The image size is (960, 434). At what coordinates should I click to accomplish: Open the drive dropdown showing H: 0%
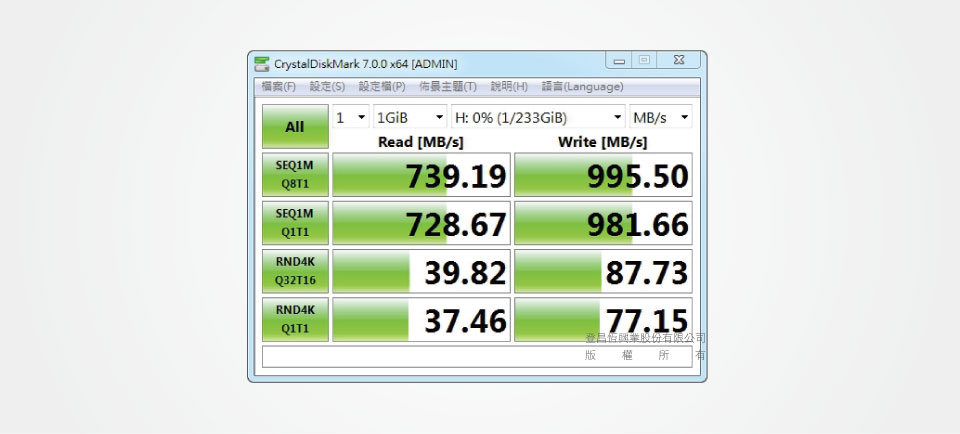(538, 117)
